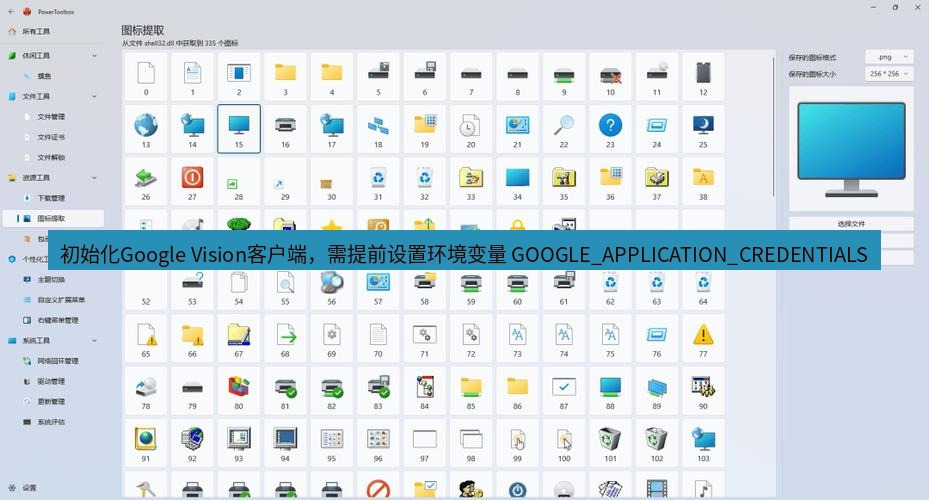Open 系统评估 in sidebar
This screenshot has height=500, width=929.
coord(52,422)
